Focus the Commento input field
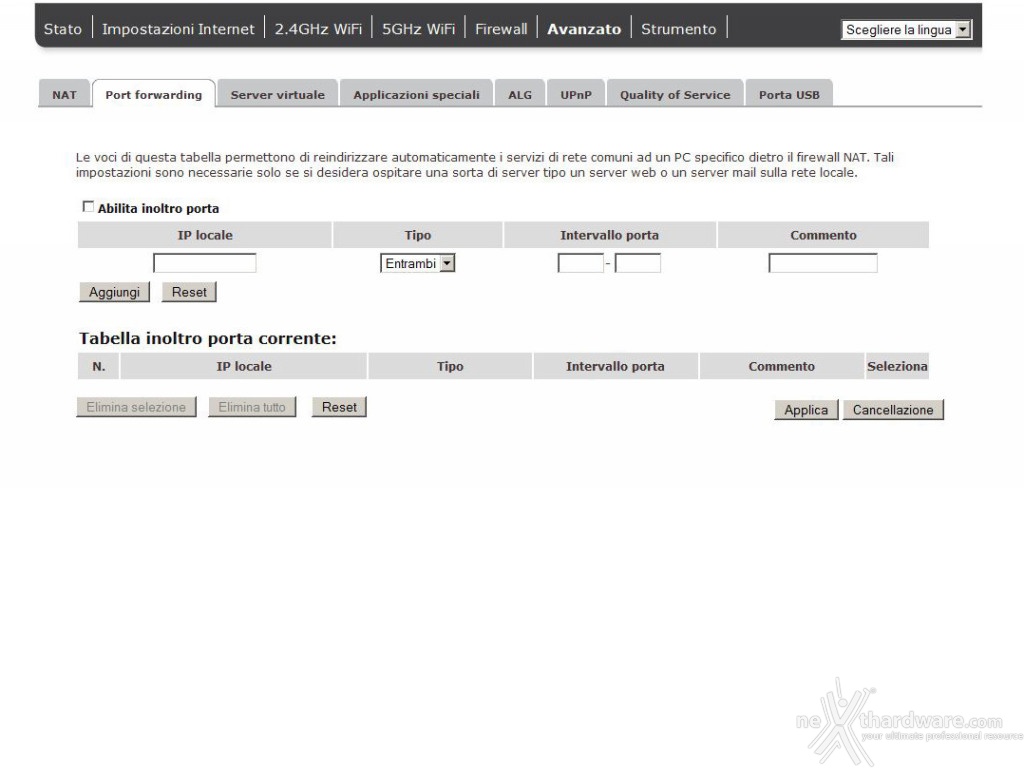 click(x=823, y=263)
